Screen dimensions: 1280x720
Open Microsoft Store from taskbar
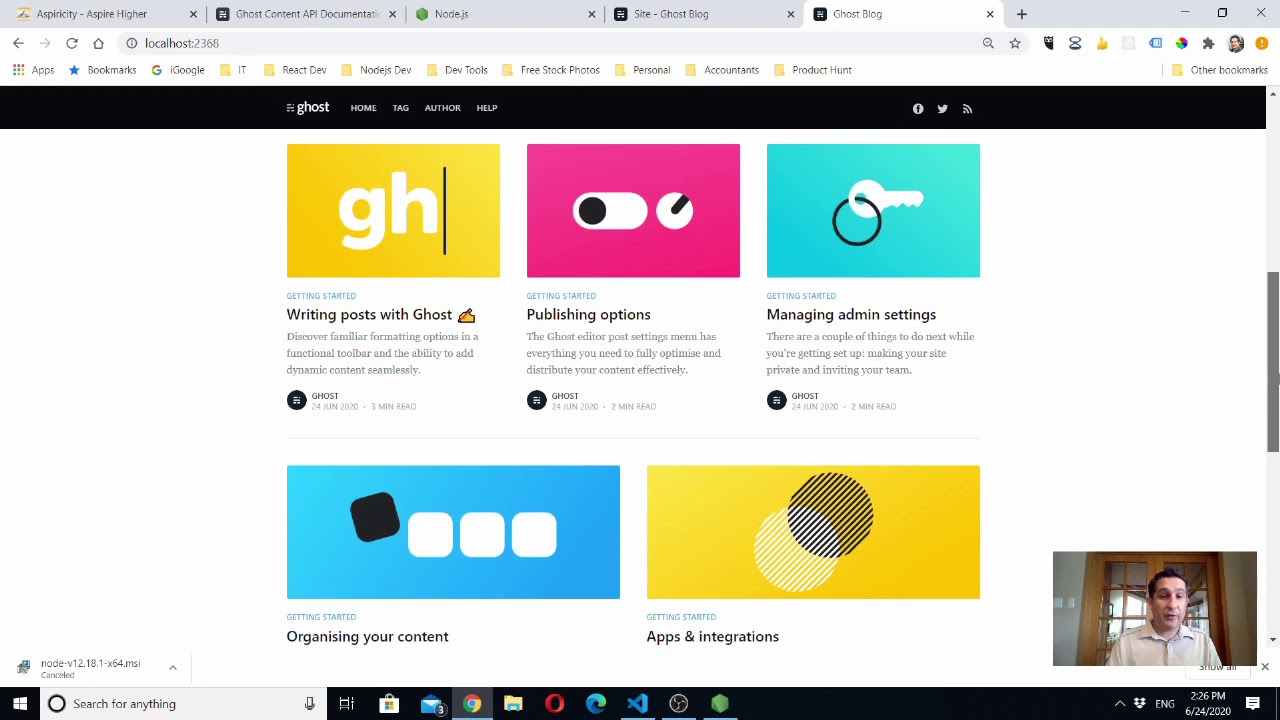[389, 704]
